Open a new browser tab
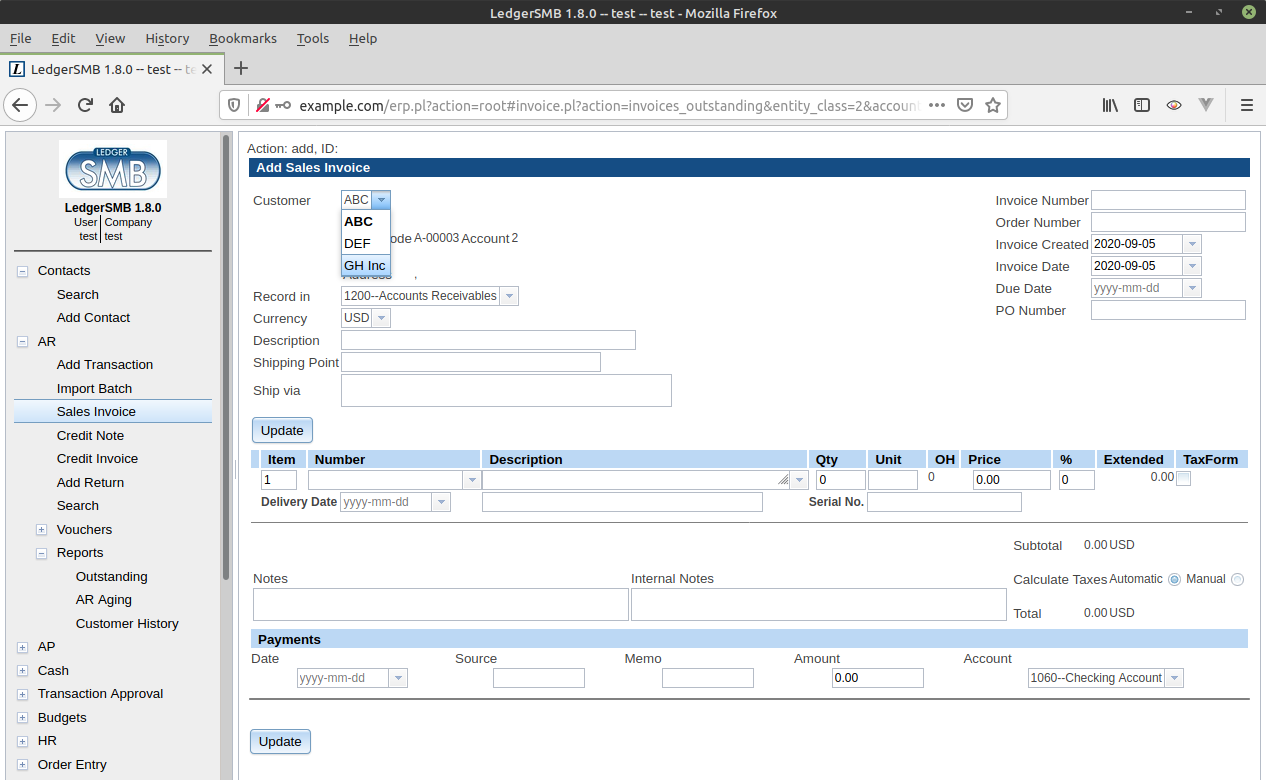1266x780 pixels. pyautogui.click(x=240, y=69)
